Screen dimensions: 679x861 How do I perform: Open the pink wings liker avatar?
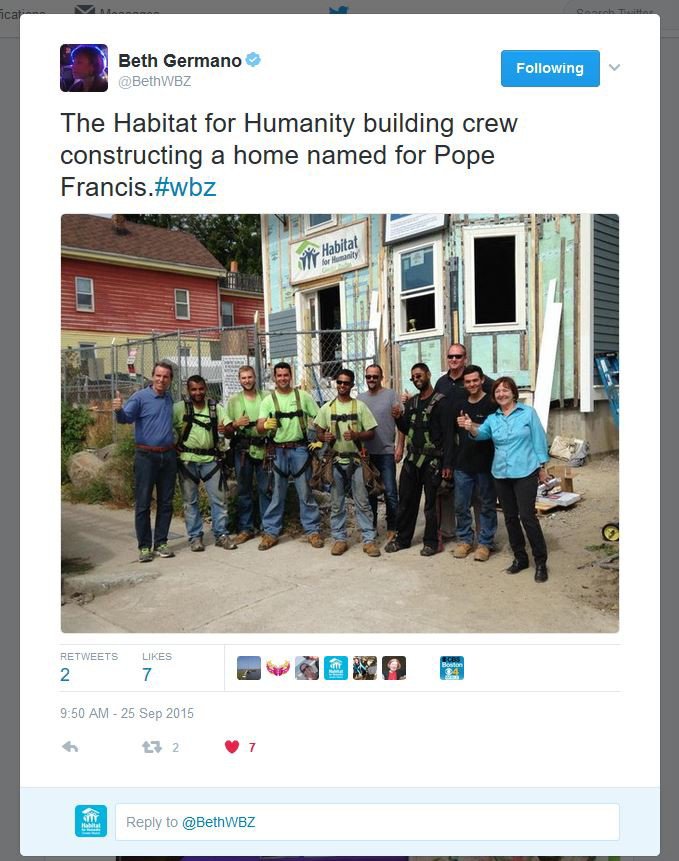point(278,668)
